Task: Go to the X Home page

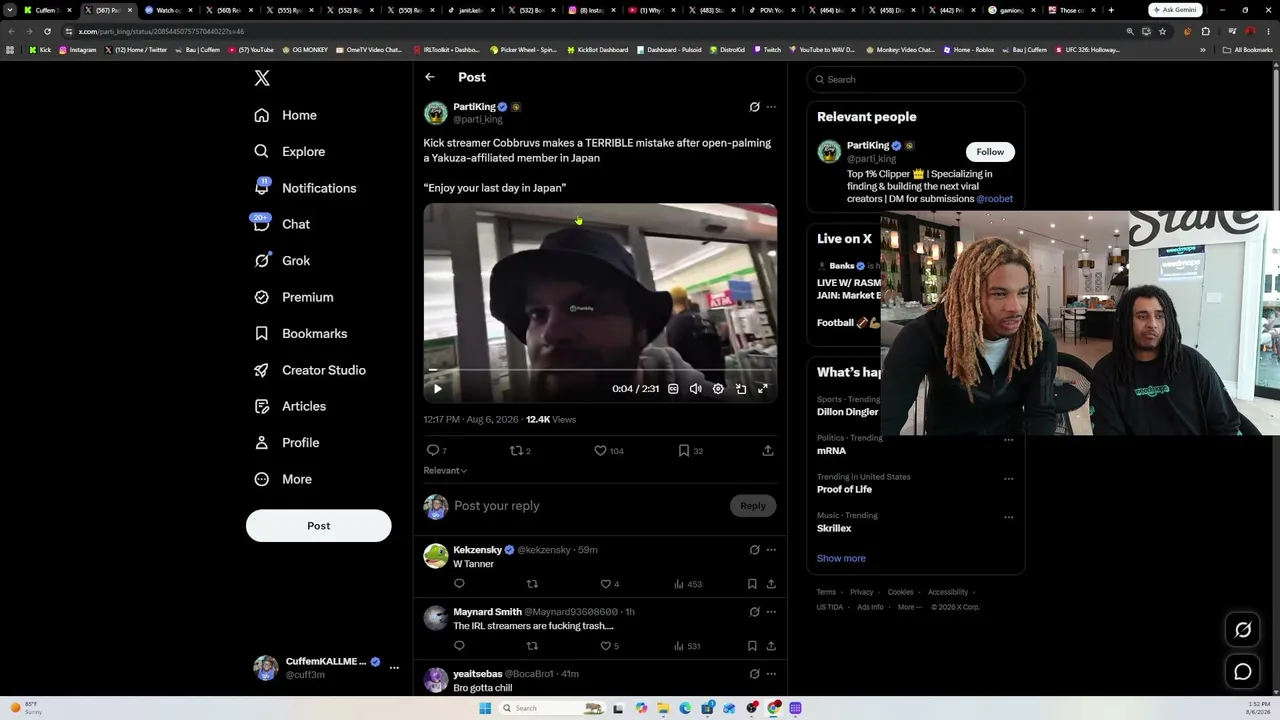Action: (x=285, y=115)
